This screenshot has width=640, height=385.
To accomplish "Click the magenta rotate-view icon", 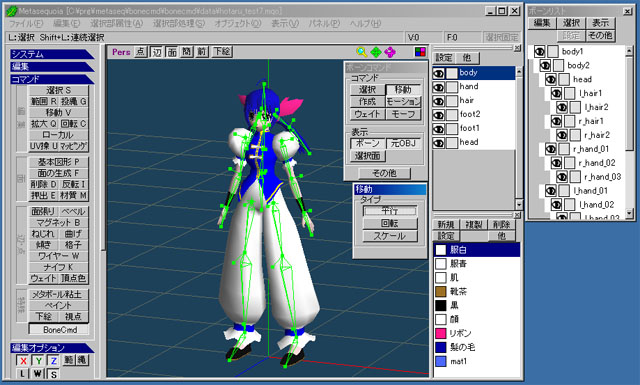I will [x=390, y=52].
